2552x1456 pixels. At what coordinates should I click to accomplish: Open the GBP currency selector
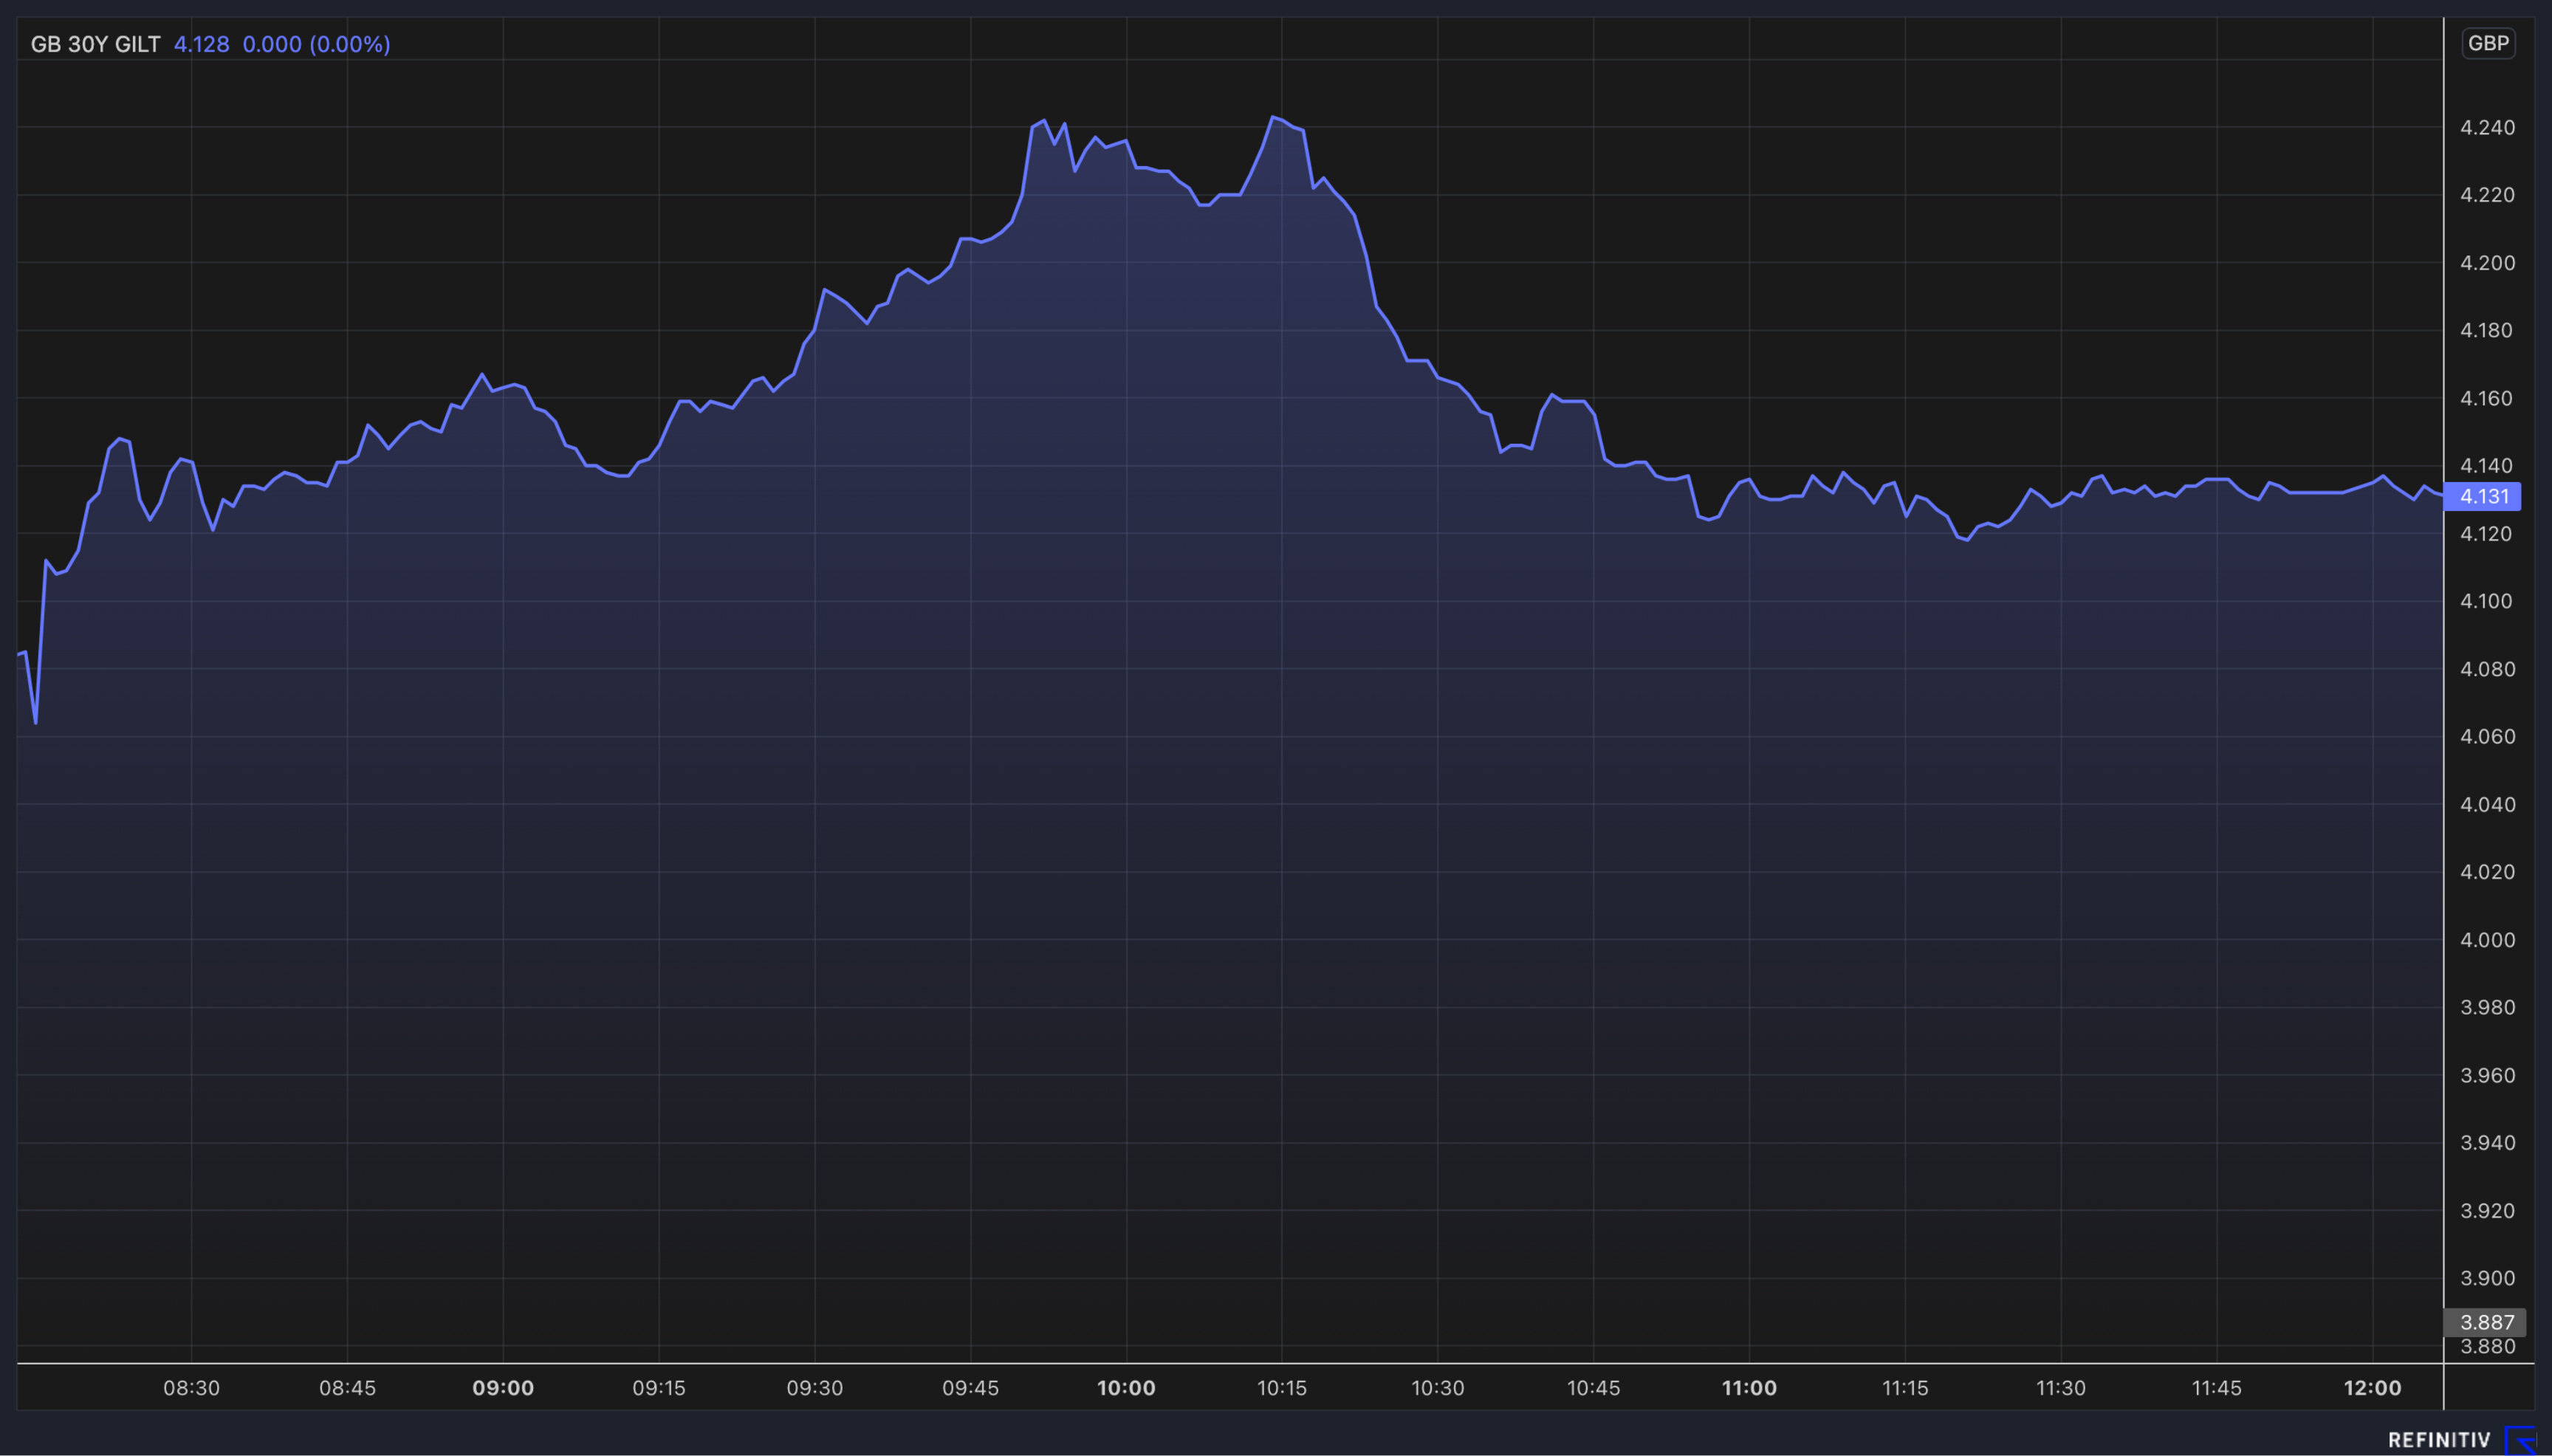pyautogui.click(x=2488, y=43)
